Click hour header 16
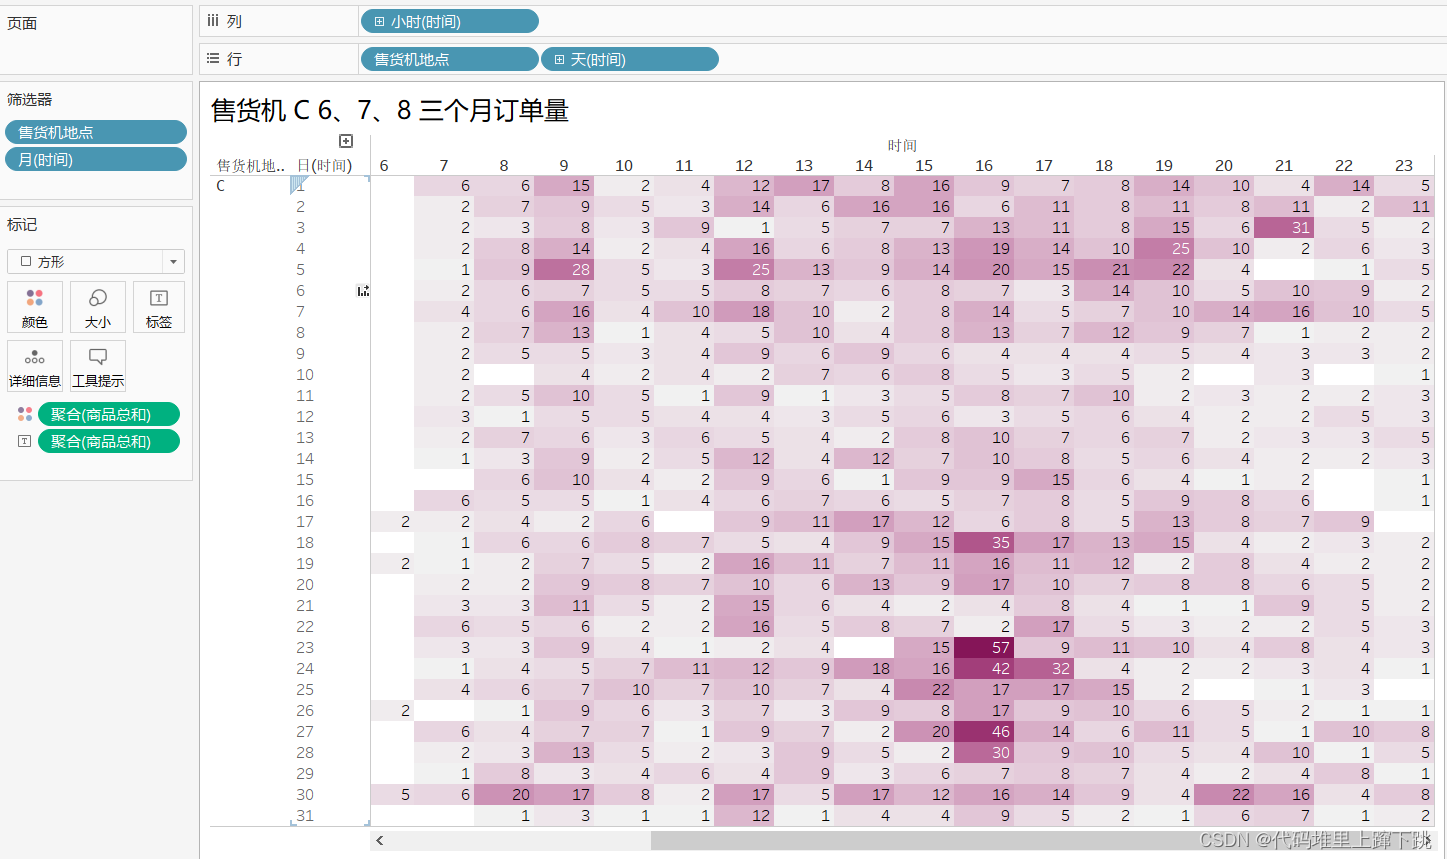This screenshot has width=1447, height=859. [x=984, y=166]
